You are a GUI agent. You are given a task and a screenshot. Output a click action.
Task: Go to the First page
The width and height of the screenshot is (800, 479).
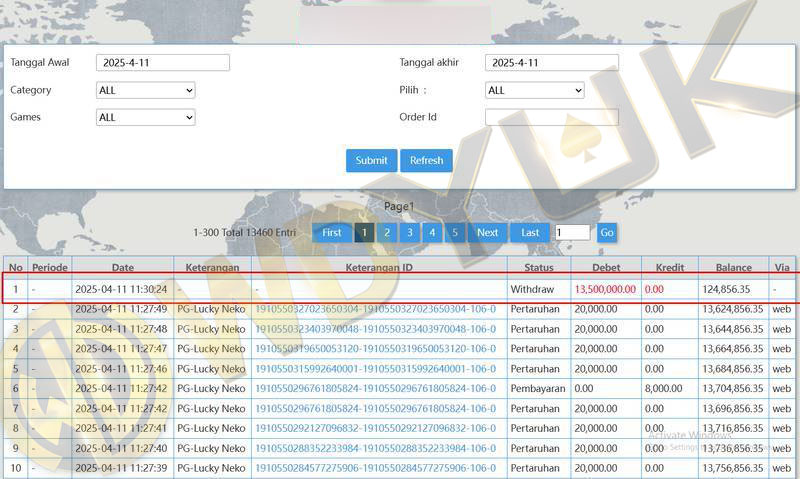click(x=332, y=233)
